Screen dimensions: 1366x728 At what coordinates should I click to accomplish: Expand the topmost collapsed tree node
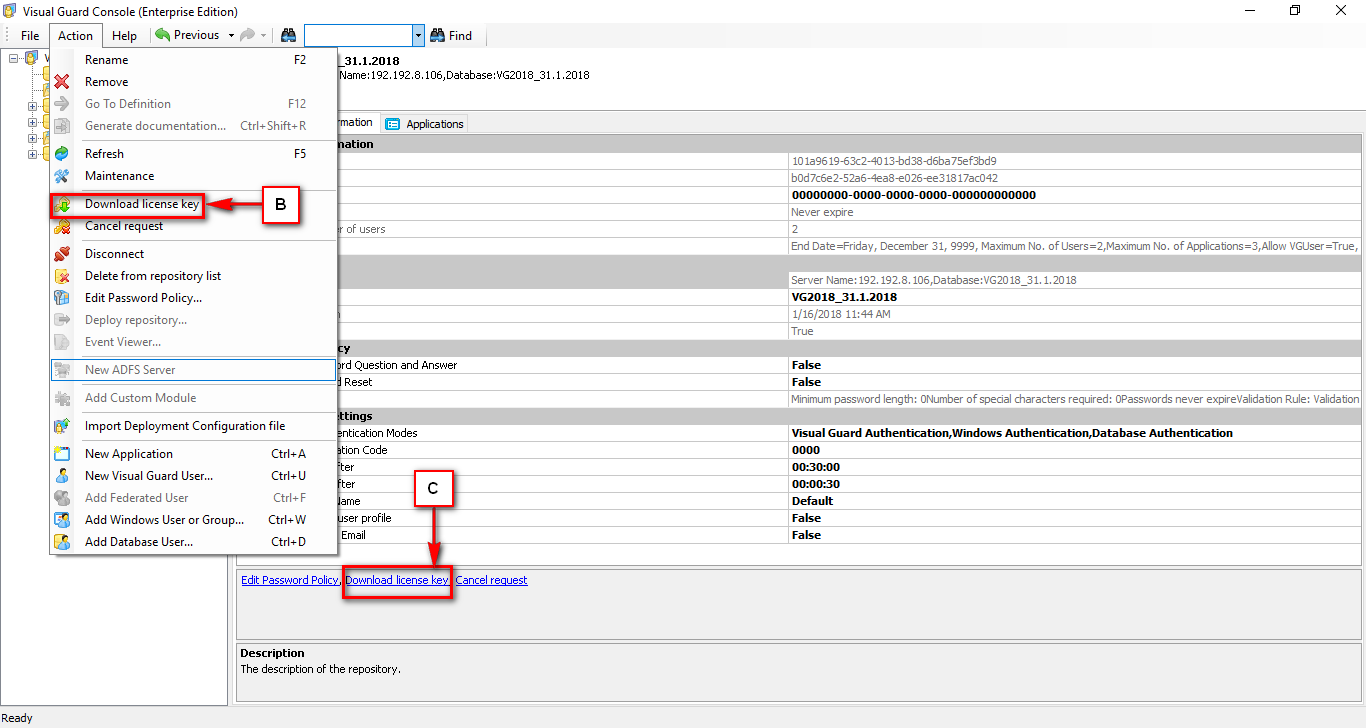[x=33, y=106]
